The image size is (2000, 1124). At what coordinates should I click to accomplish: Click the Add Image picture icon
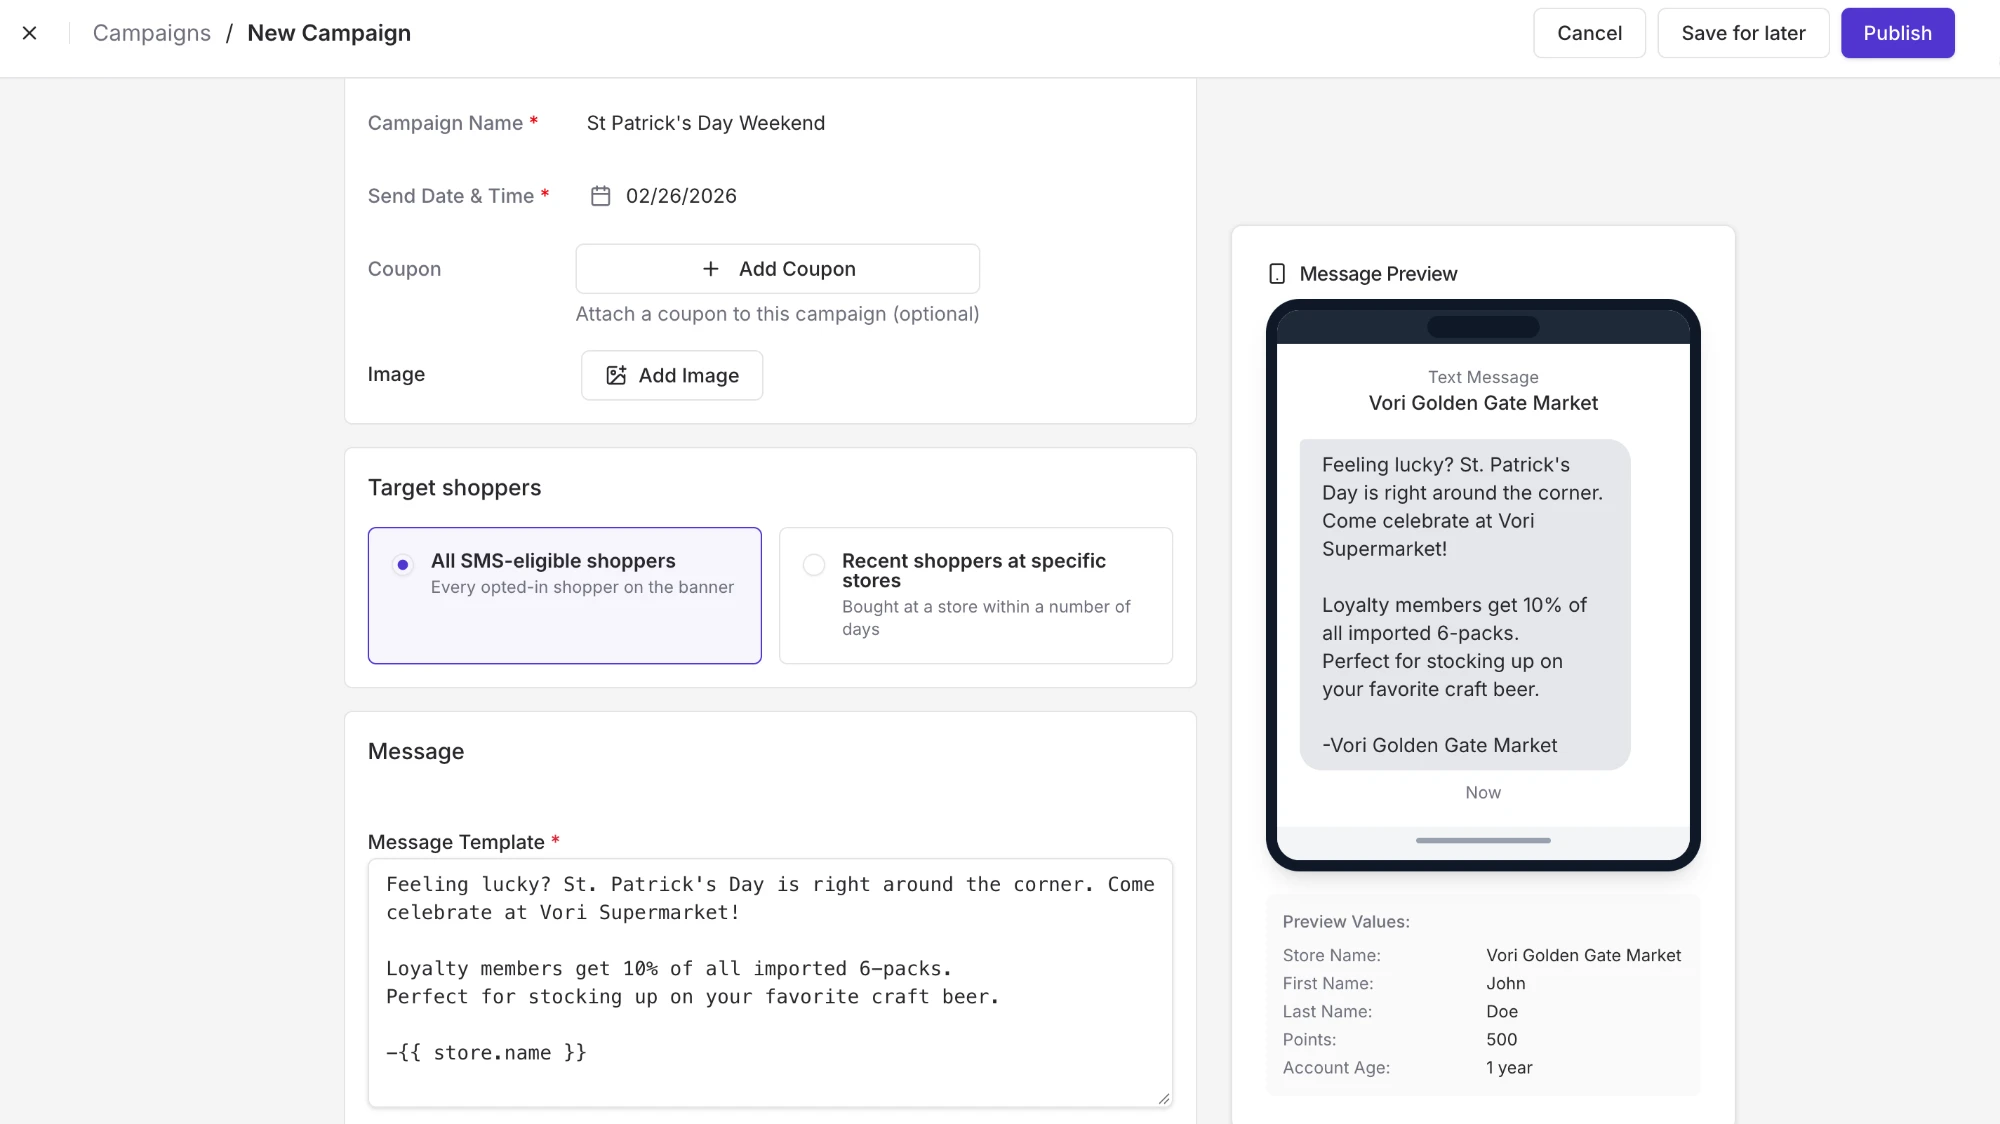coord(616,375)
